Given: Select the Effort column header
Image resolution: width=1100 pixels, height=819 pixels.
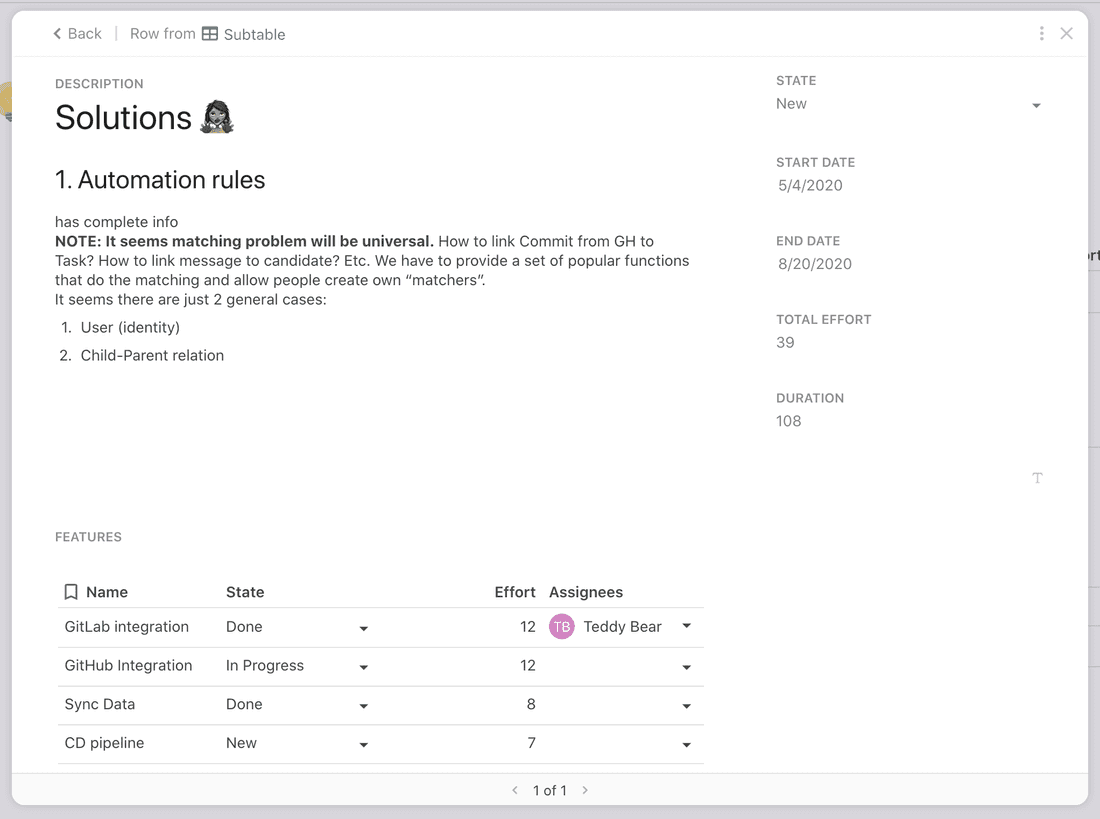Looking at the screenshot, I should pos(515,591).
